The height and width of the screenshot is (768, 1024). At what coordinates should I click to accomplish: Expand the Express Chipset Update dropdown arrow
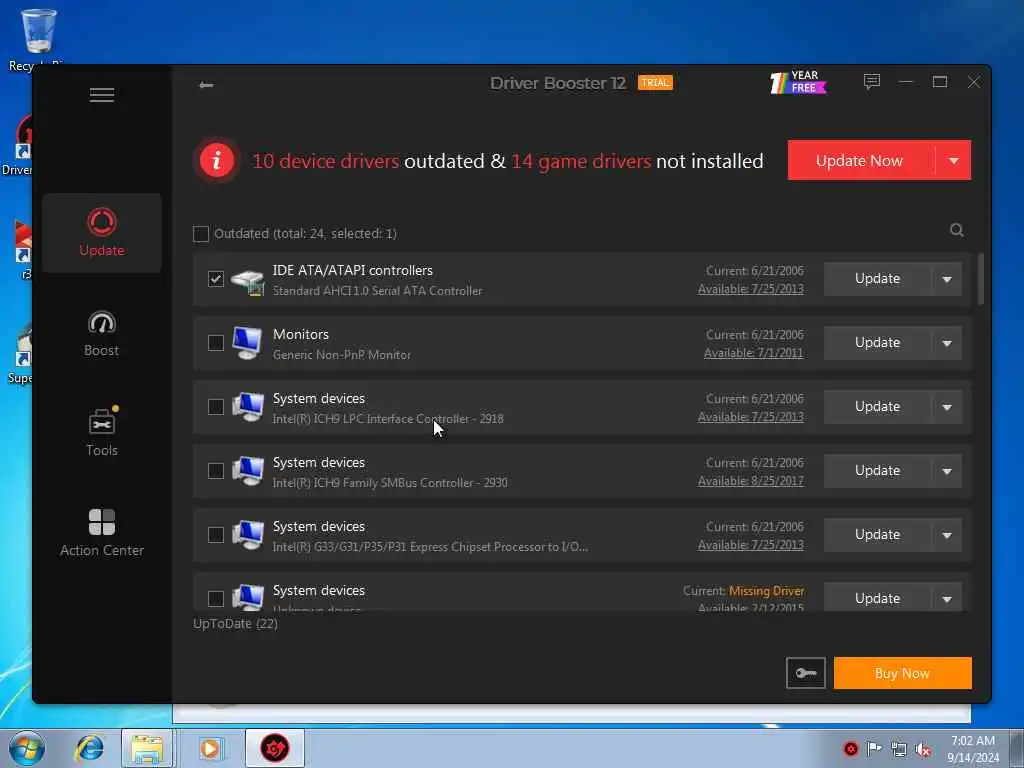[947, 535]
